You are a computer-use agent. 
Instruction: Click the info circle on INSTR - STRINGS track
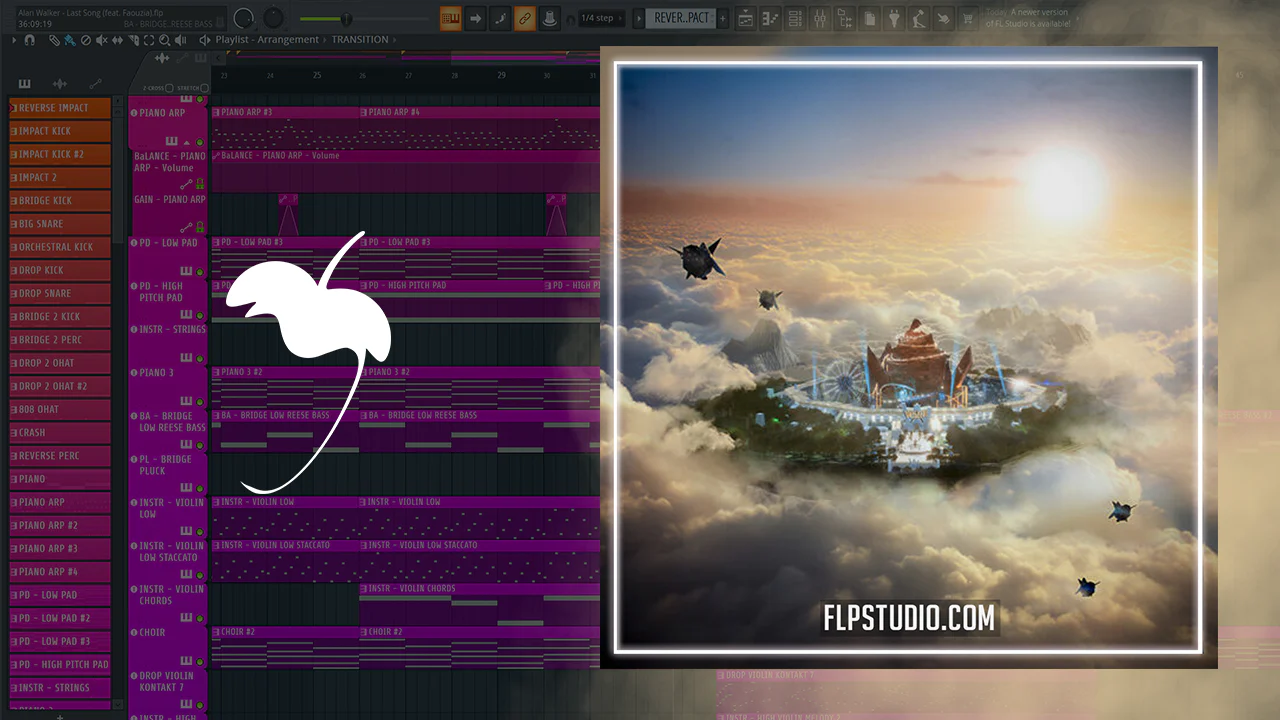coord(134,329)
